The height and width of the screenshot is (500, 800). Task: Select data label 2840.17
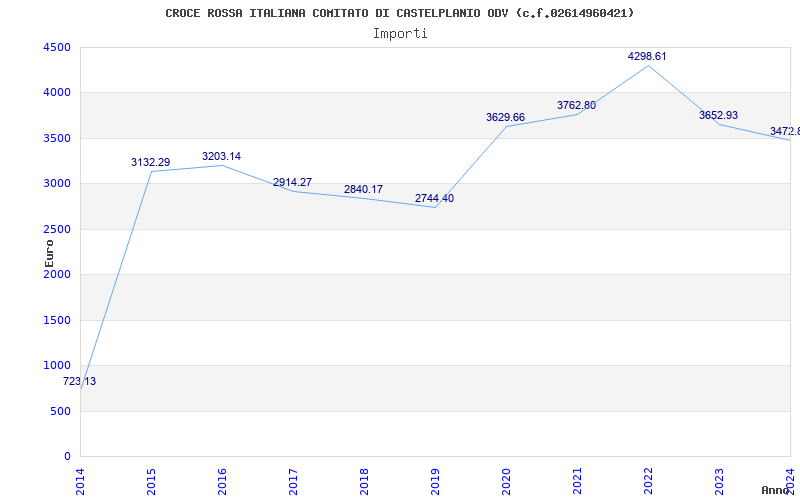click(363, 189)
